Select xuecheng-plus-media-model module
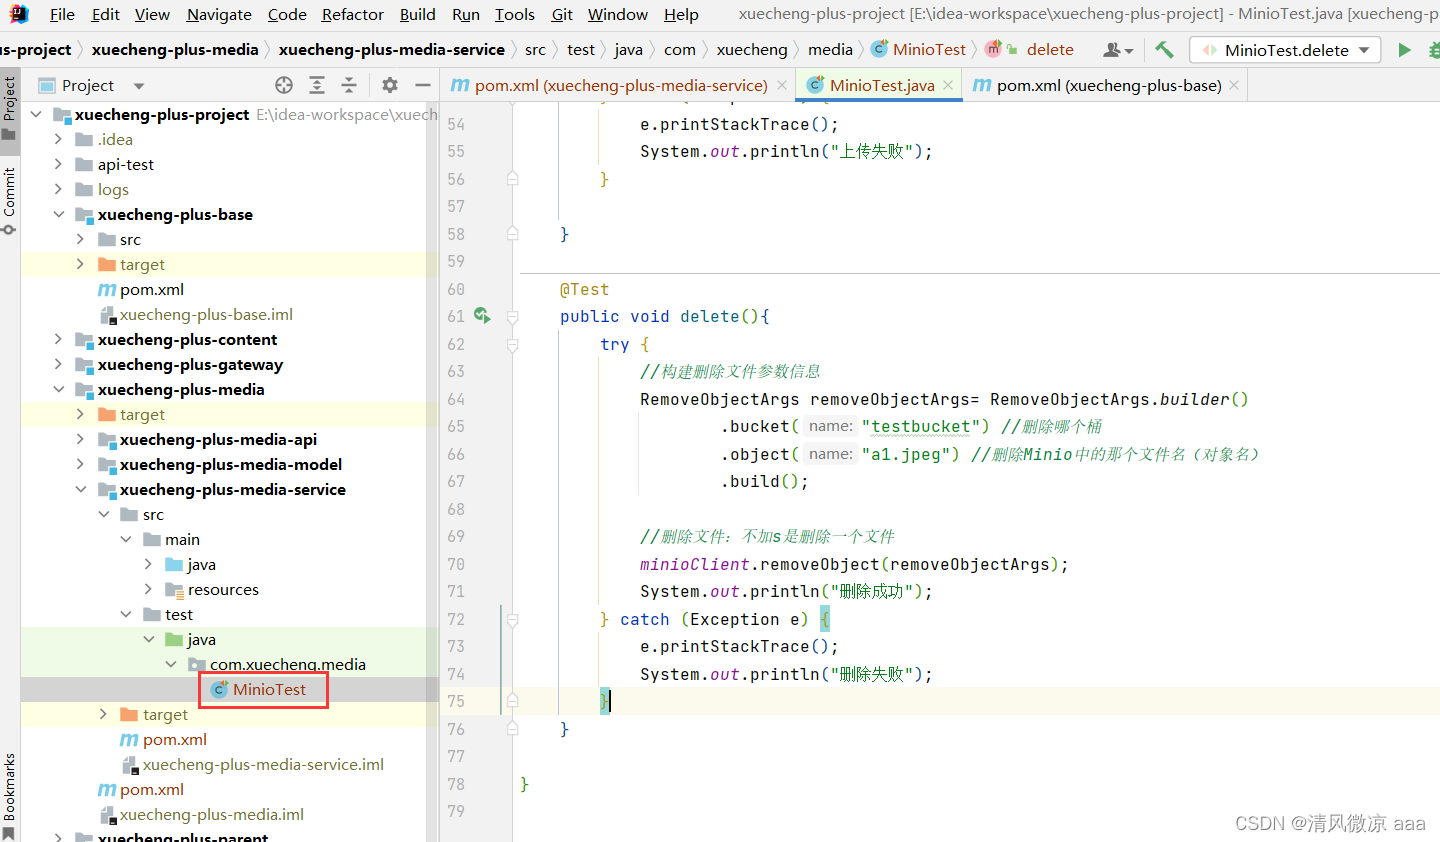 click(231, 464)
